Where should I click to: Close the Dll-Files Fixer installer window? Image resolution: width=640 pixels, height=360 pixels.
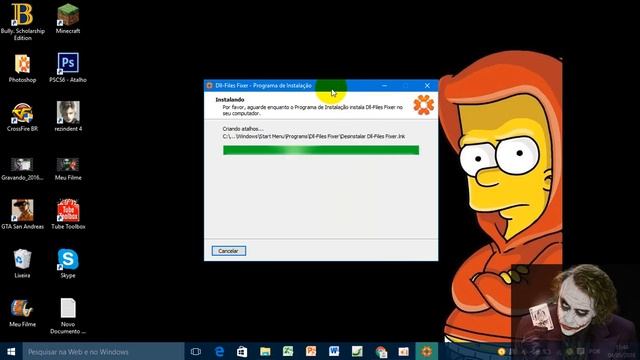click(x=427, y=85)
